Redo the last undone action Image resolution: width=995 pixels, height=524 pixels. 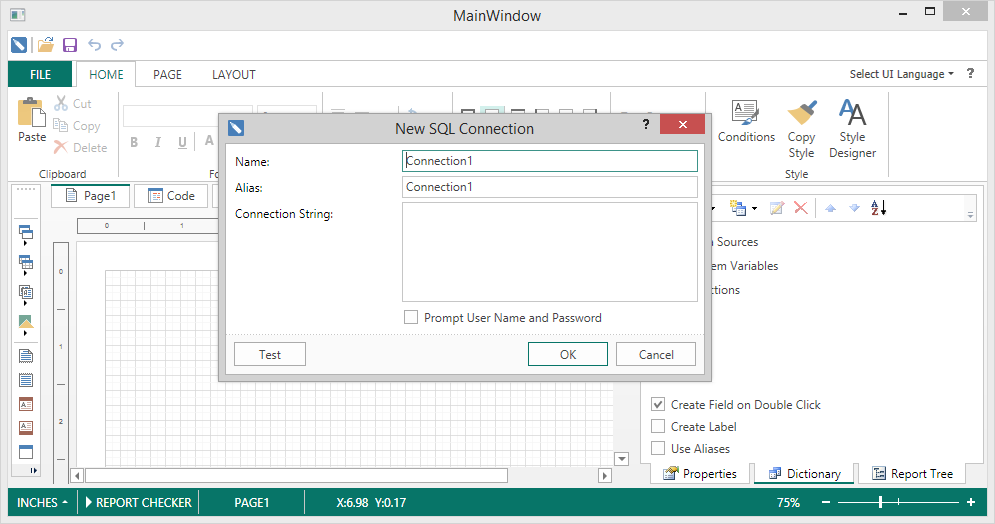tap(117, 45)
